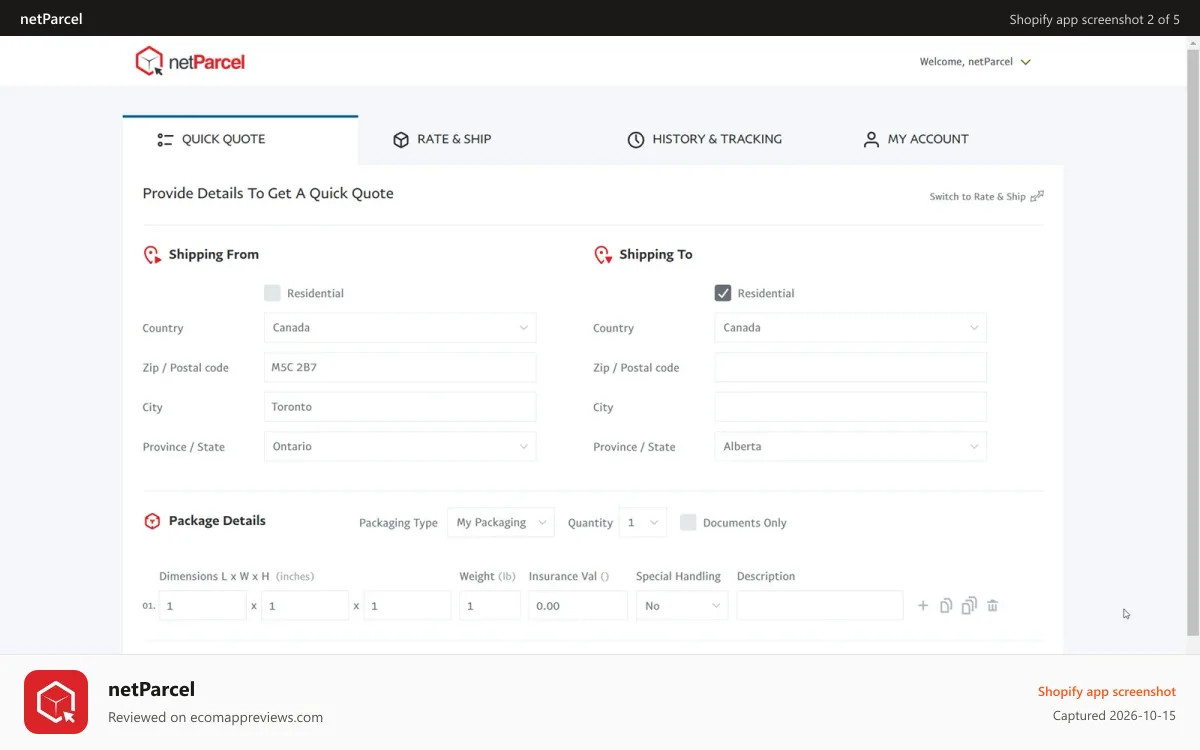Open the Packaging Type dropdown
Screen dimensions: 1200x750
[500, 522]
